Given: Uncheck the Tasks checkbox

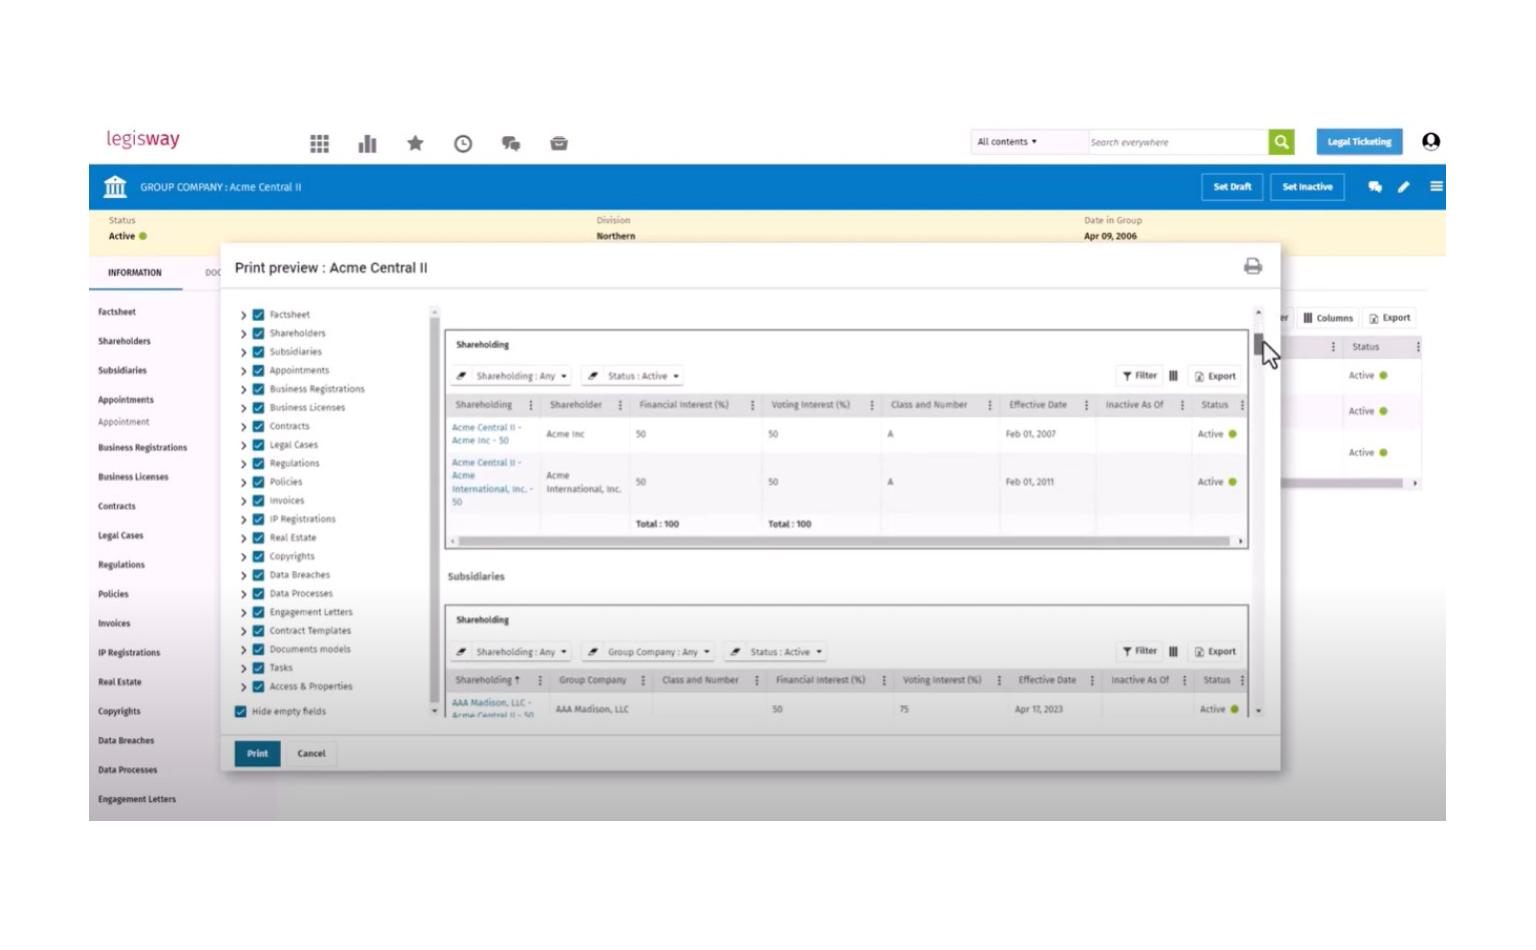Looking at the screenshot, I should [x=258, y=668].
